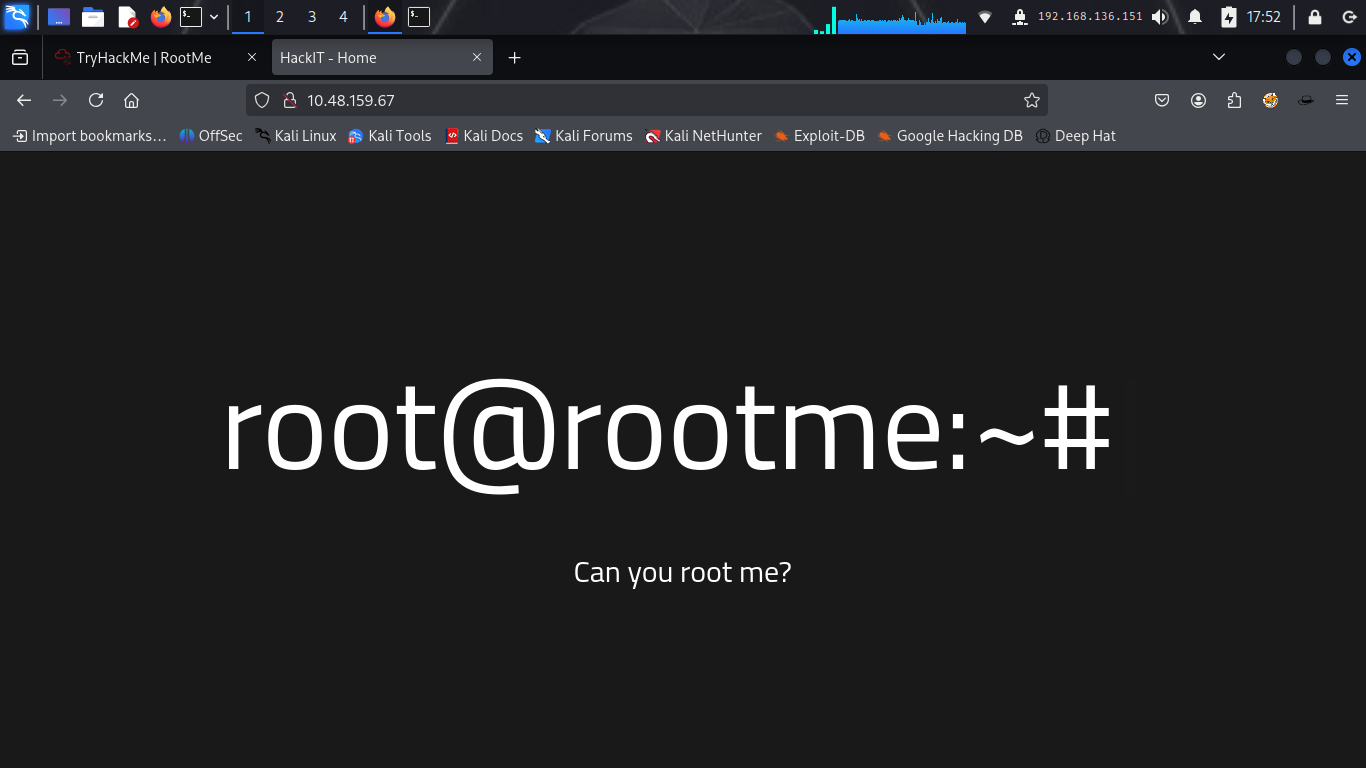
Task: Expand the list all tabs chevron
Action: [x=1219, y=57]
